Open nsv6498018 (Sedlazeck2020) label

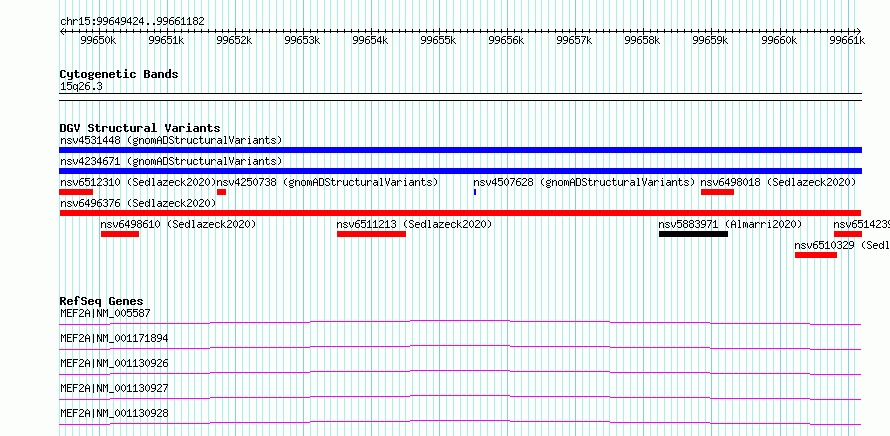778,182
